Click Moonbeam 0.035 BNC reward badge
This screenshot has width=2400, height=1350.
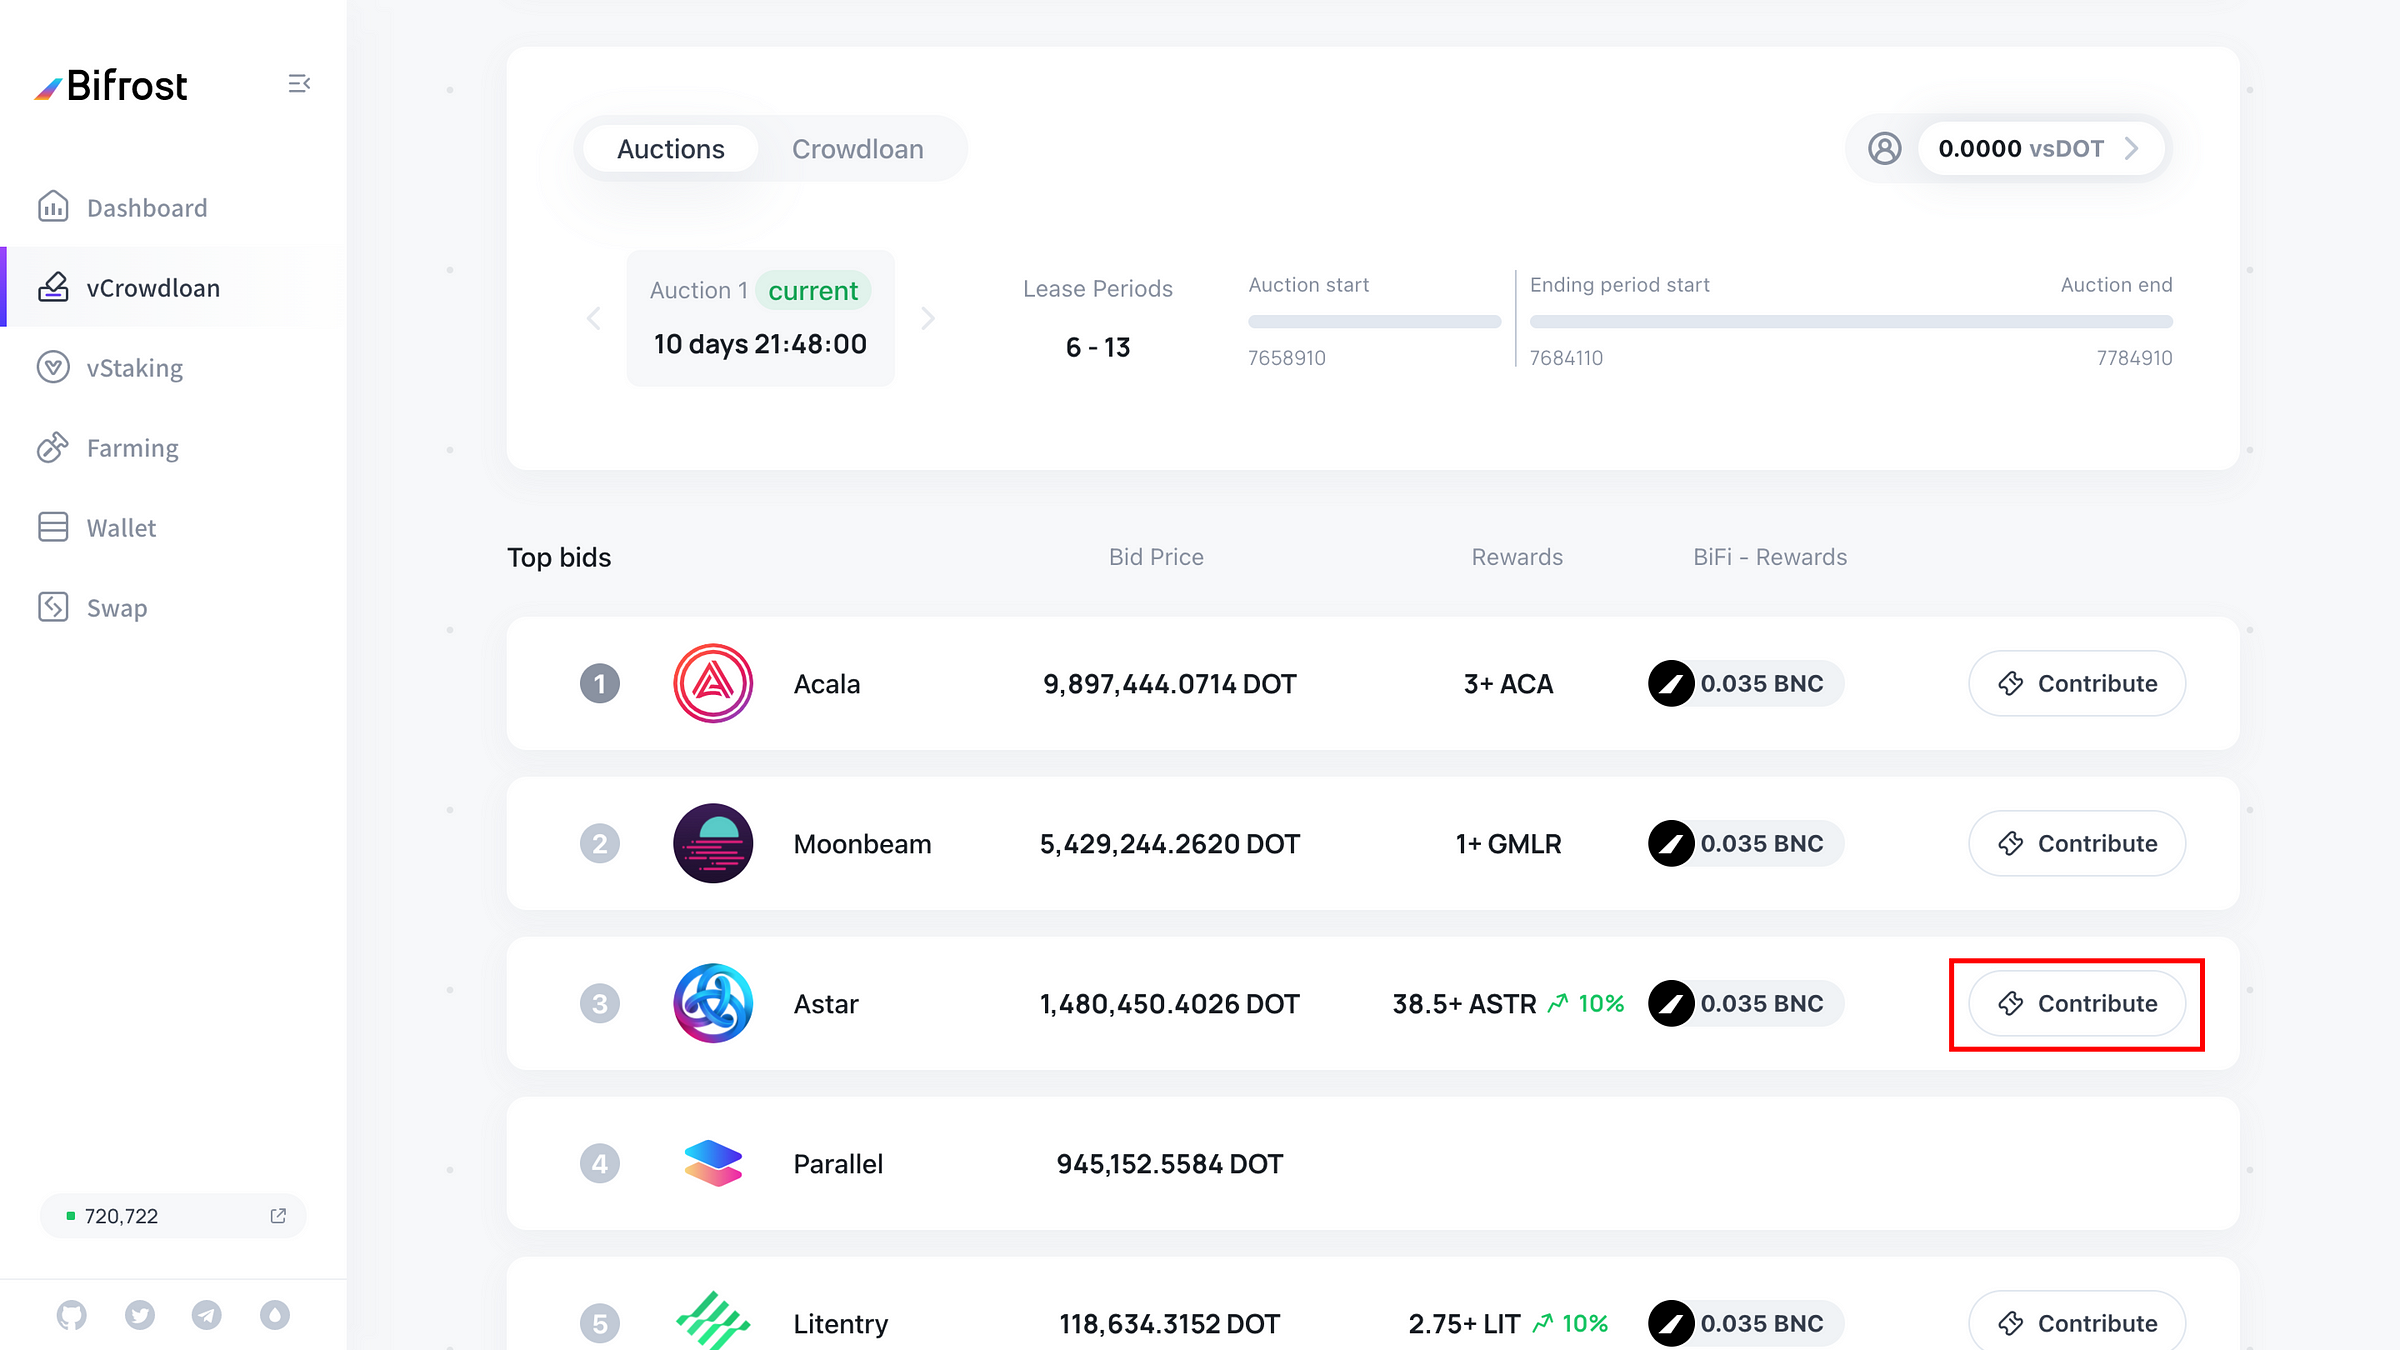pos(1745,843)
